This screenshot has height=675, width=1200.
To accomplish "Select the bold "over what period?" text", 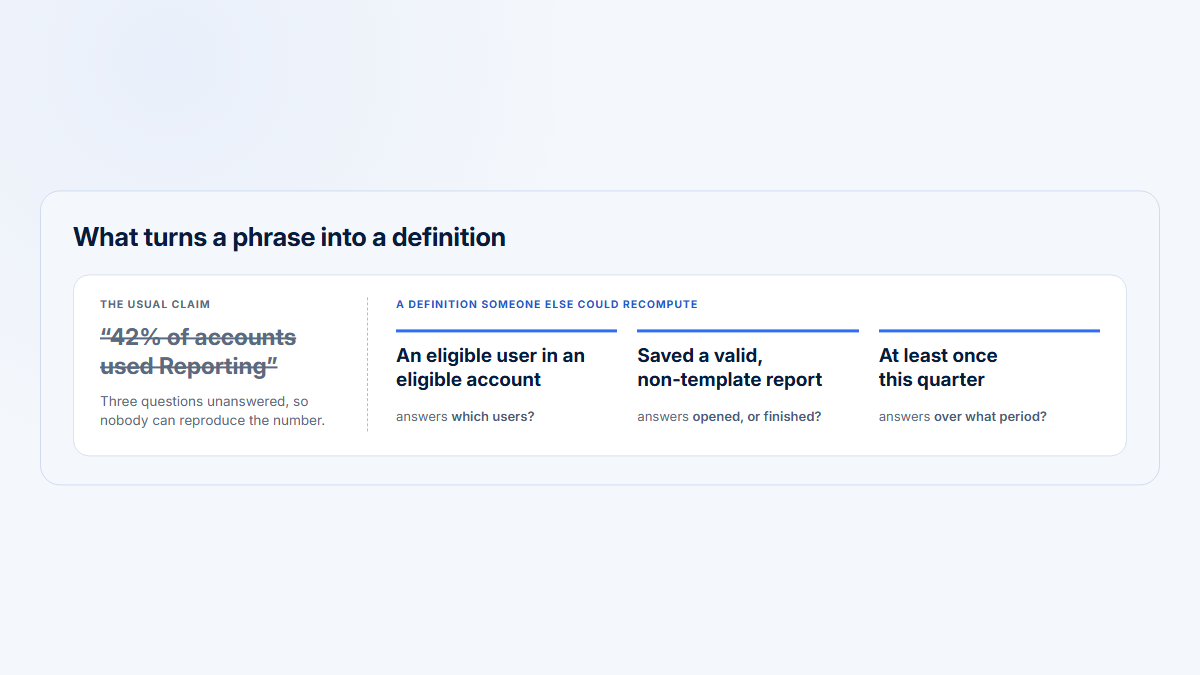I will click(990, 416).
